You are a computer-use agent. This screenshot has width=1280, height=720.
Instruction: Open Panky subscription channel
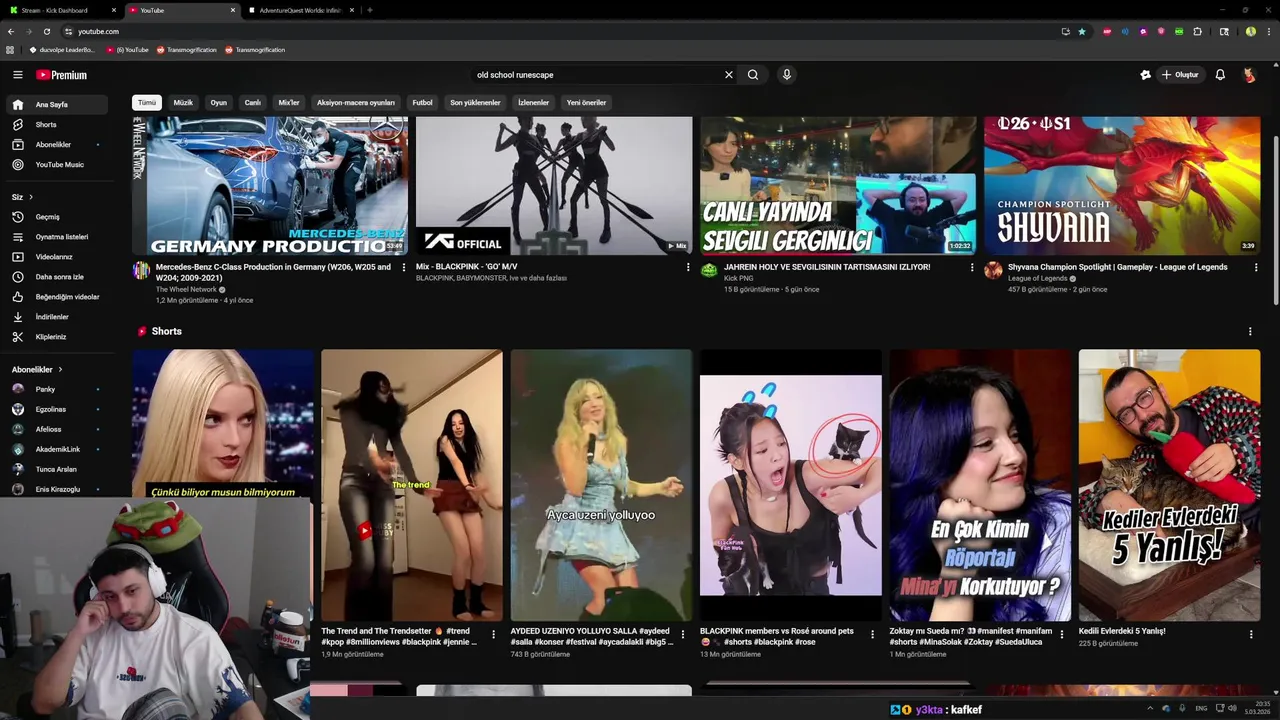56,389
